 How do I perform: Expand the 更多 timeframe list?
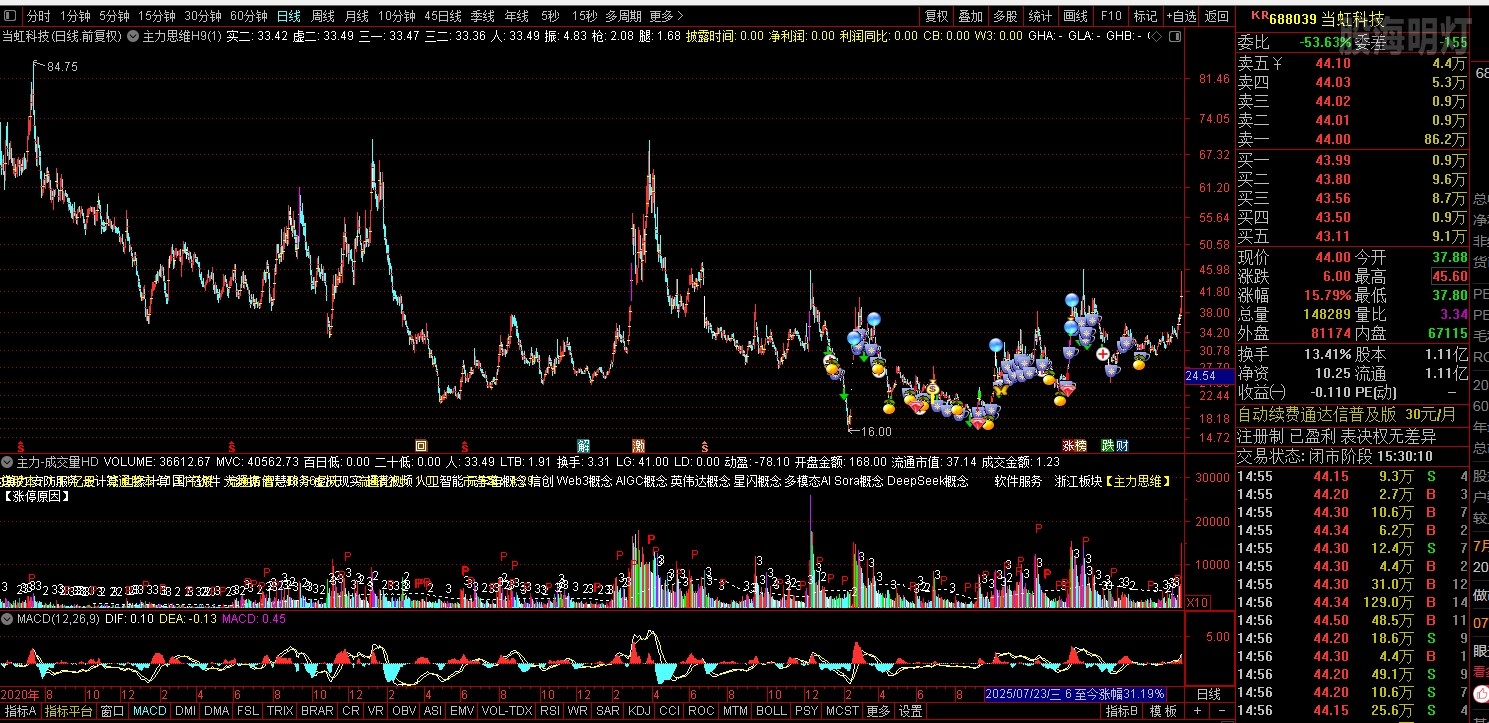pyautogui.click(x=667, y=16)
